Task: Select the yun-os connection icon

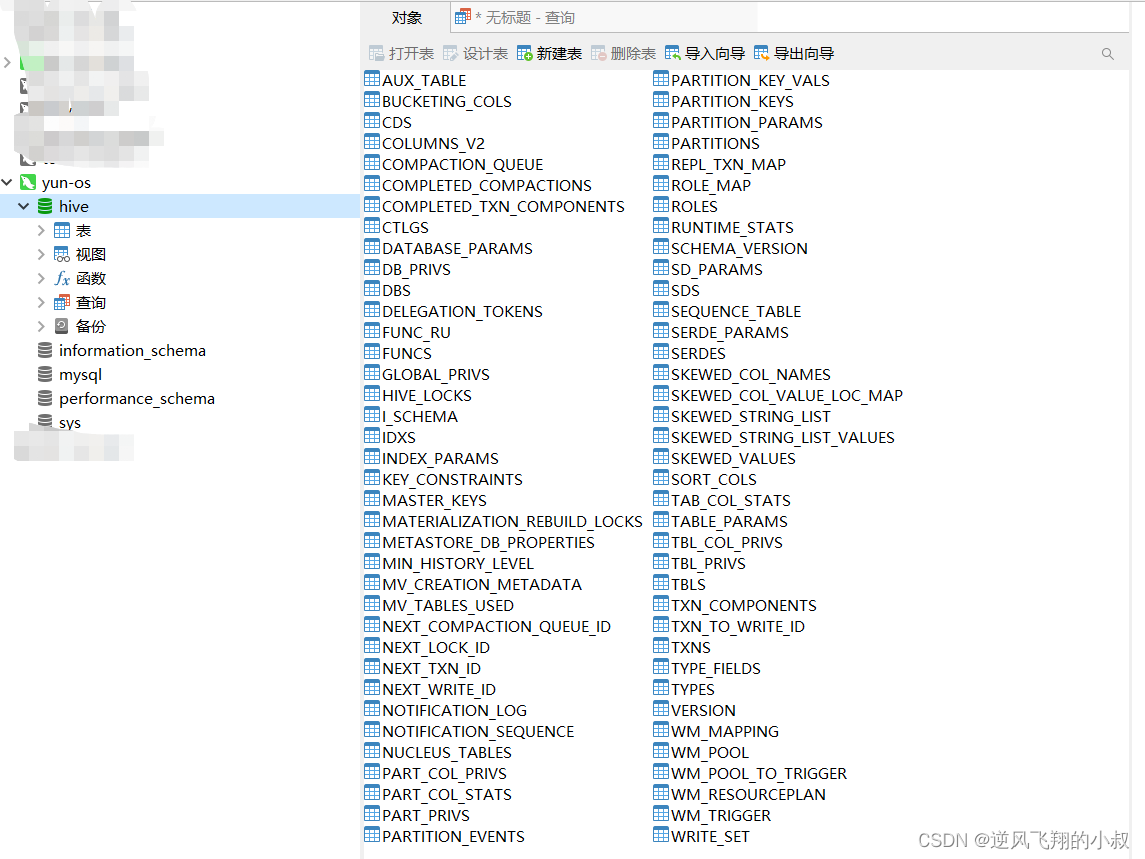Action: click(28, 182)
